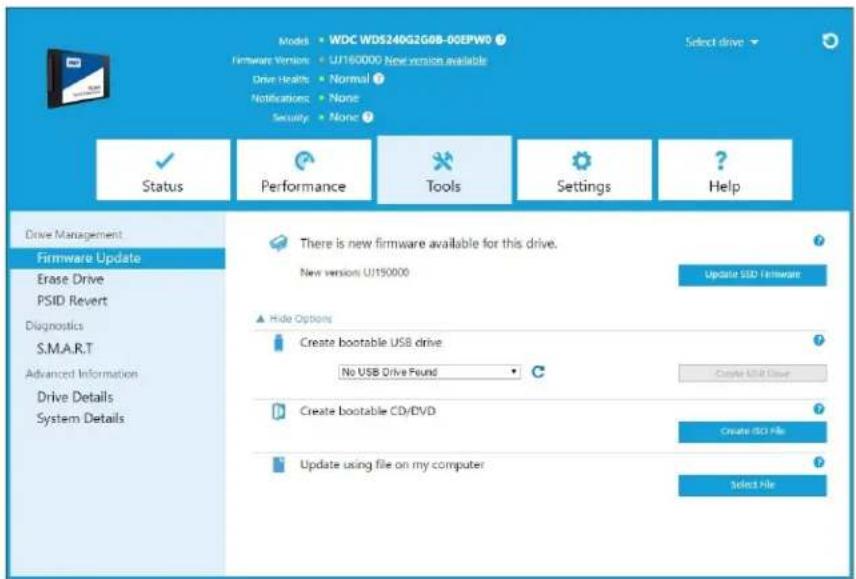Click the question mark icon on the Help tab

[x=721, y=160]
